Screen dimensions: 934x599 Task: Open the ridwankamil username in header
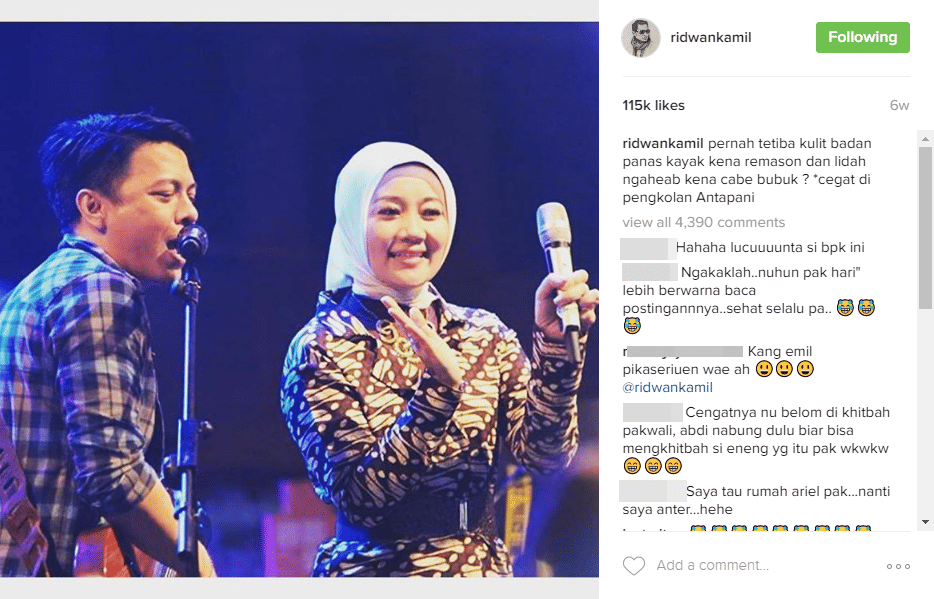tap(711, 38)
